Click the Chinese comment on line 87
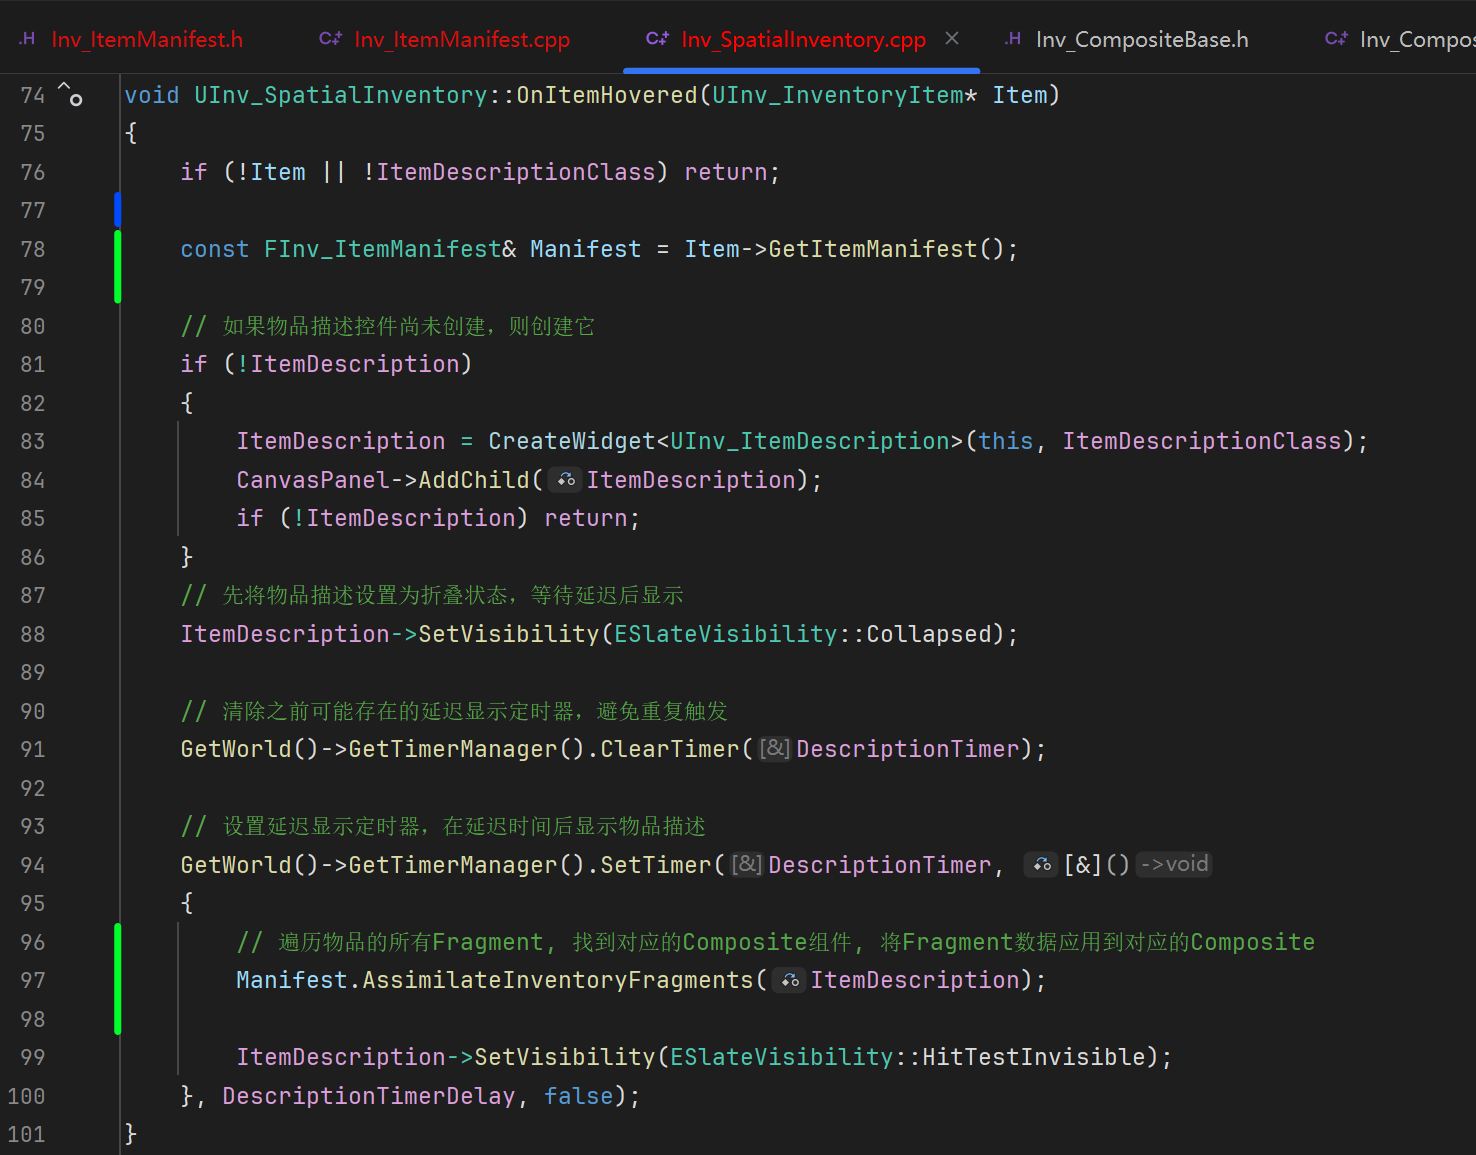The height and width of the screenshot is (1155, 1476). pos(432,595)
